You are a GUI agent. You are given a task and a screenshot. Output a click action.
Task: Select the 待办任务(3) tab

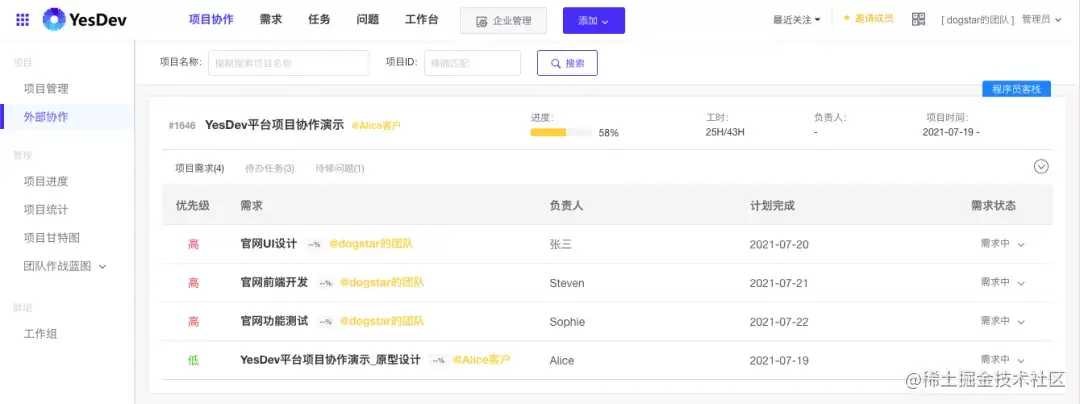point(270,168)
